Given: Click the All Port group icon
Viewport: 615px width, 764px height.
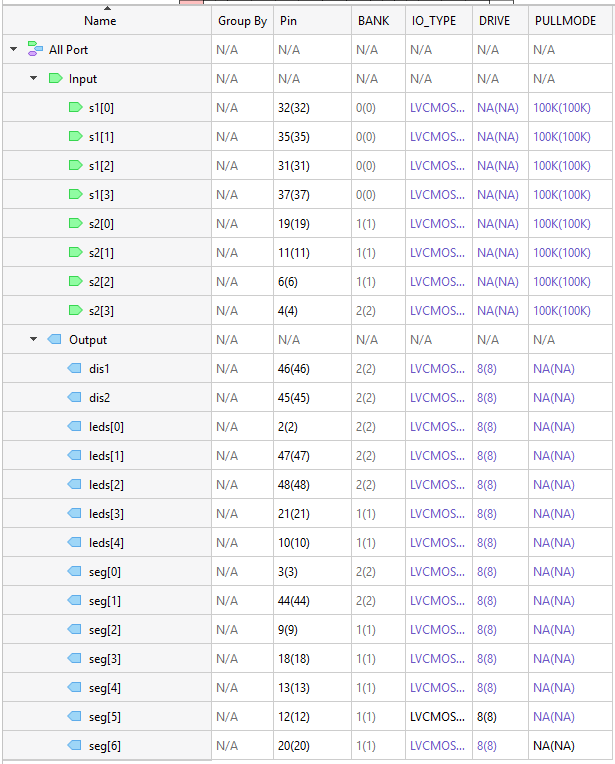Looking at the screenshot, I should pos(35,49).
